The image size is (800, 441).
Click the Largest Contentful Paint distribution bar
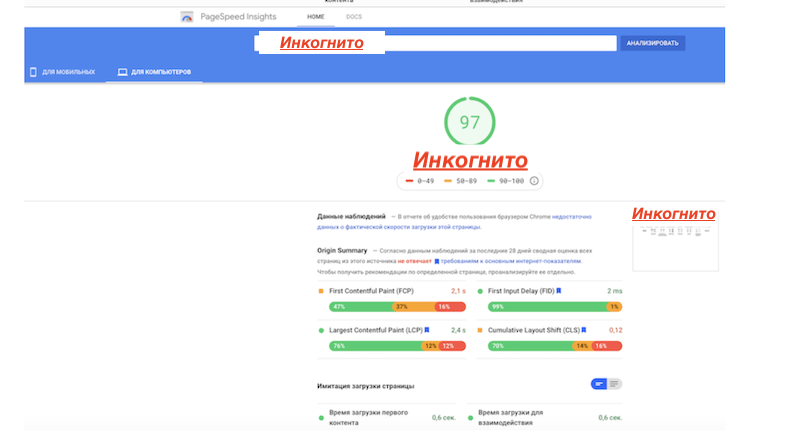tap(397, 346)
